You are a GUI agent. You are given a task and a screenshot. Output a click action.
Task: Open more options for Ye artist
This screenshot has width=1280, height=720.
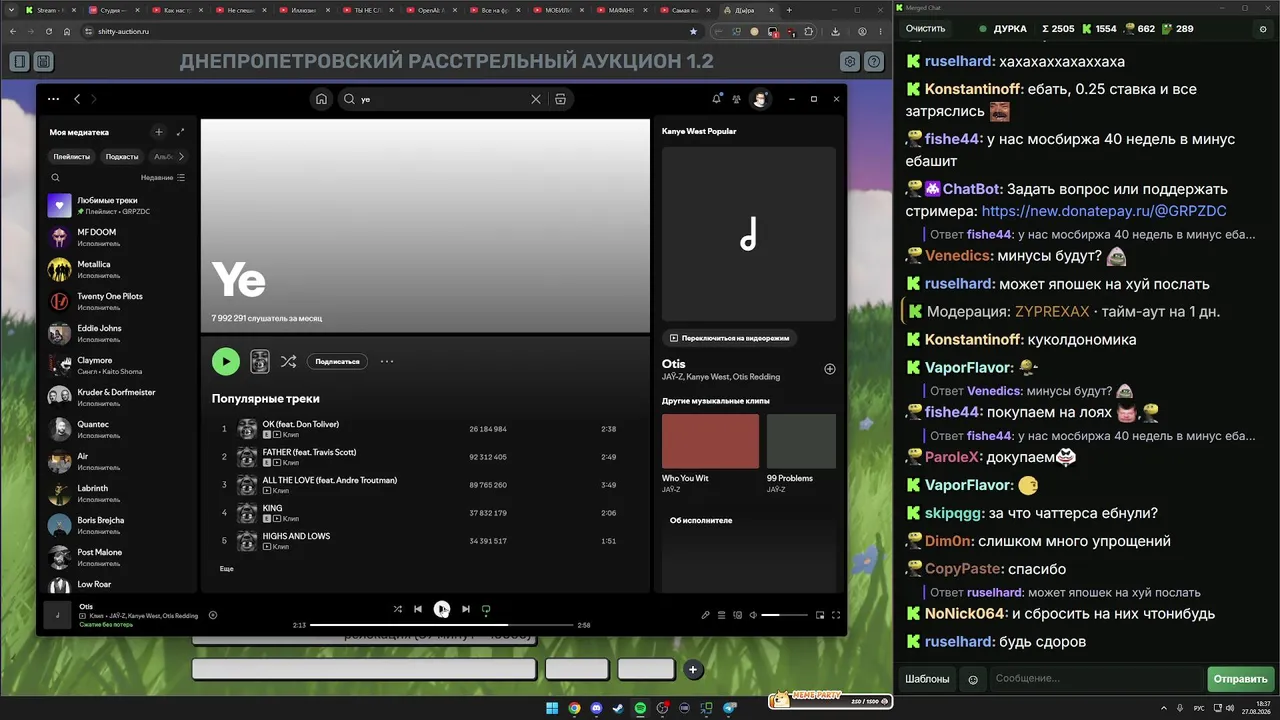[387, 362]
